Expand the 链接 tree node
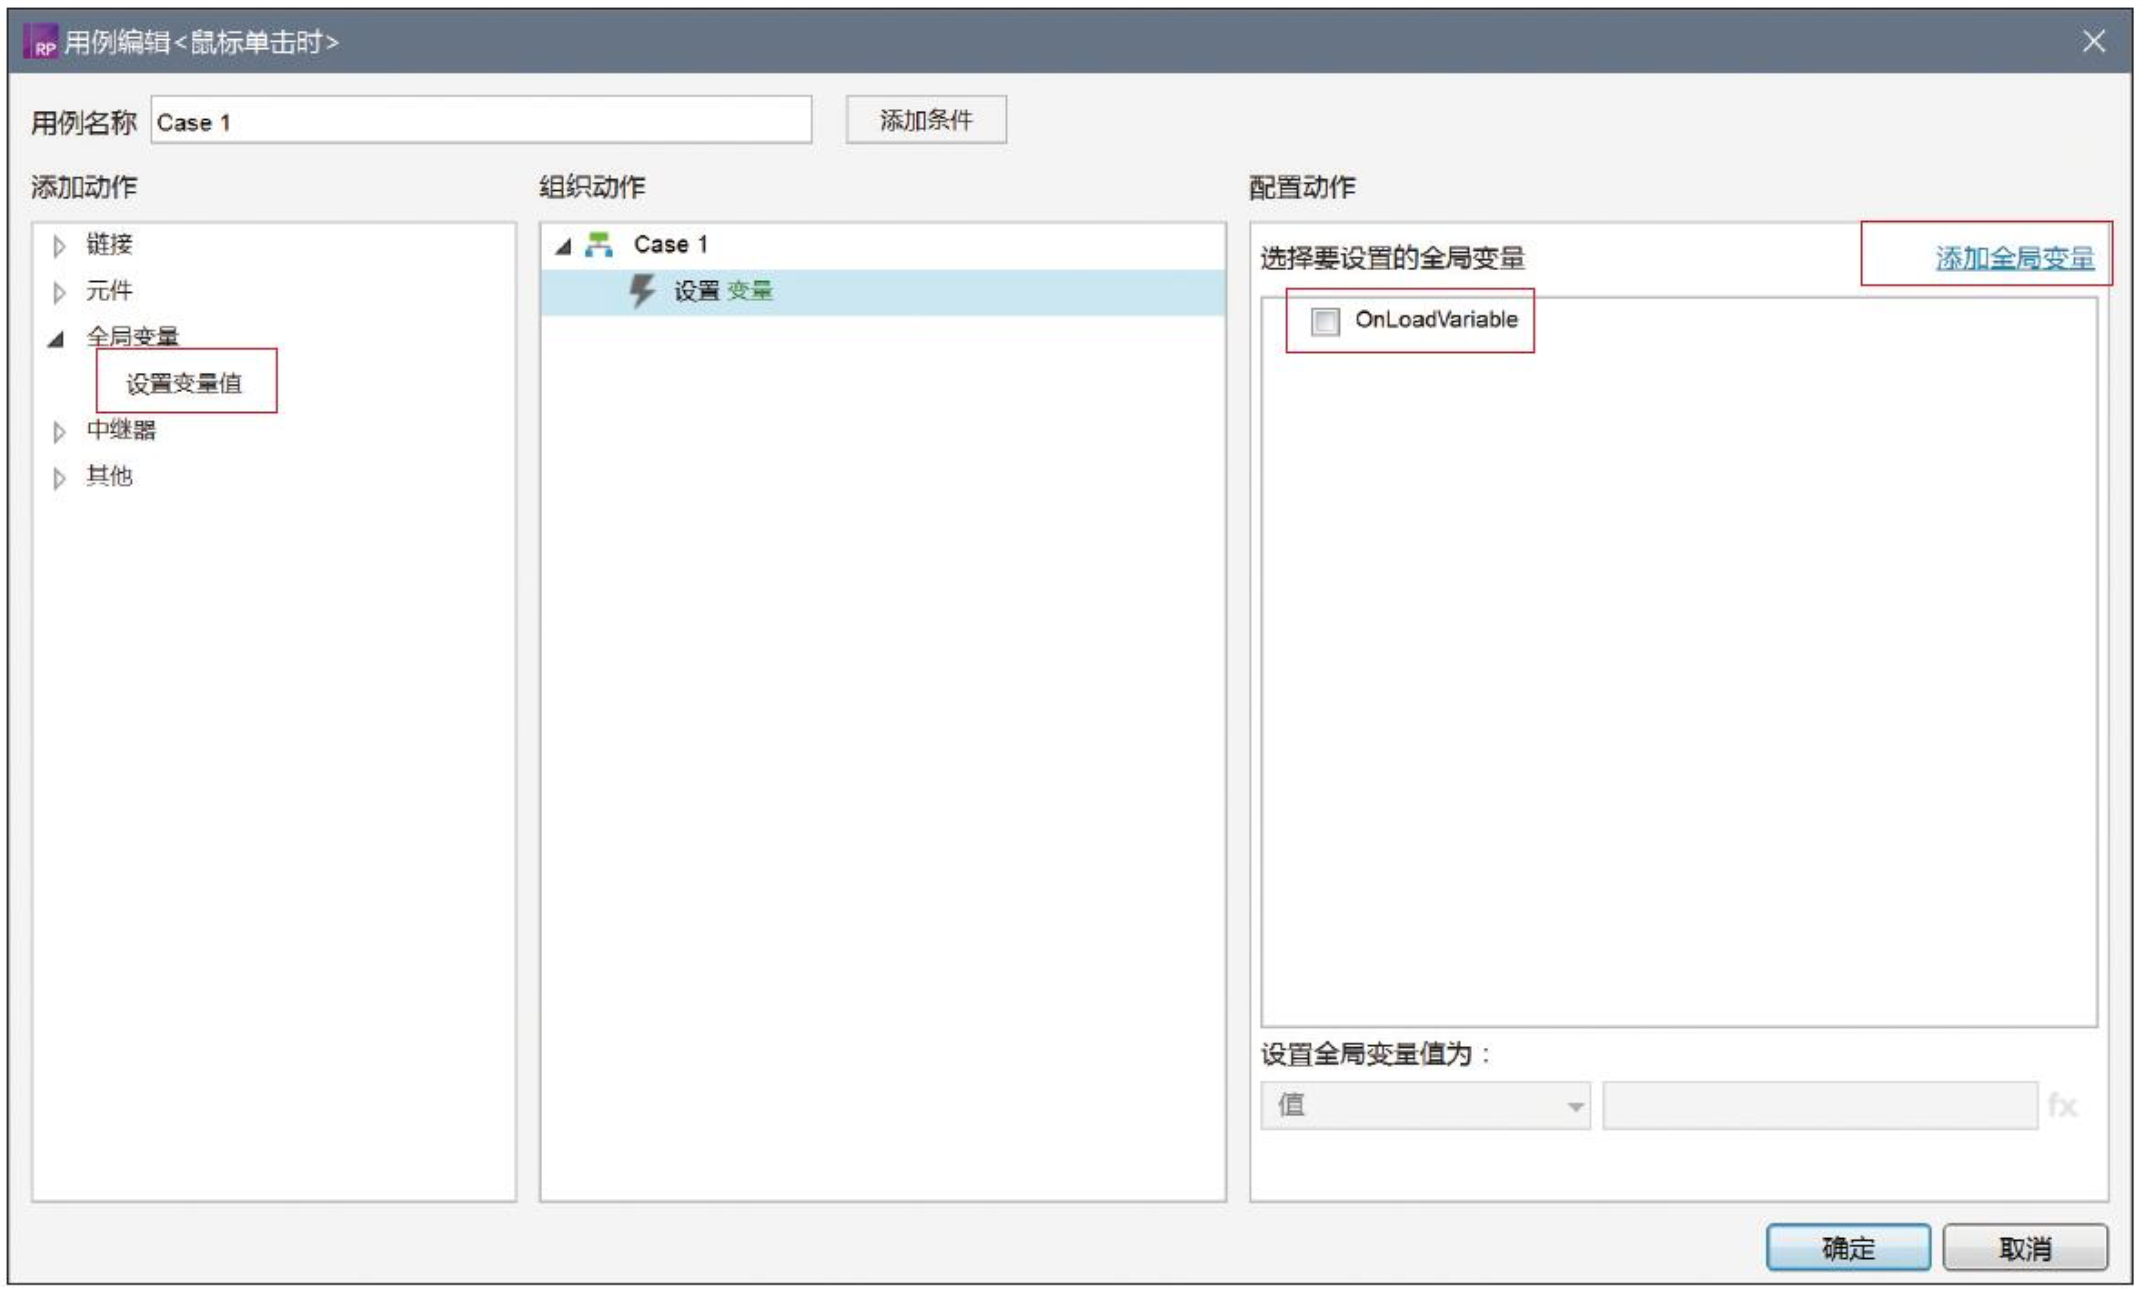The image size is (2142, 1292). click(59, 246)
